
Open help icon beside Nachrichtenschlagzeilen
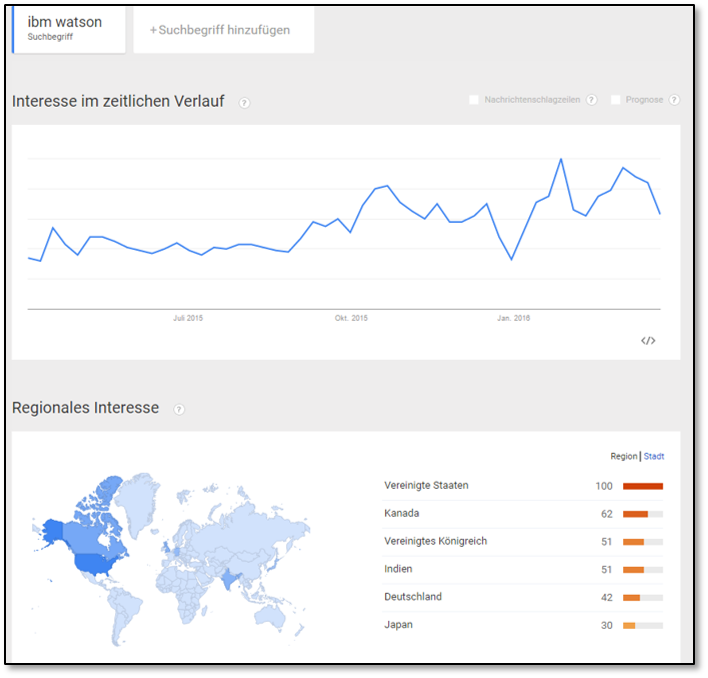click(x=592, y=100)
